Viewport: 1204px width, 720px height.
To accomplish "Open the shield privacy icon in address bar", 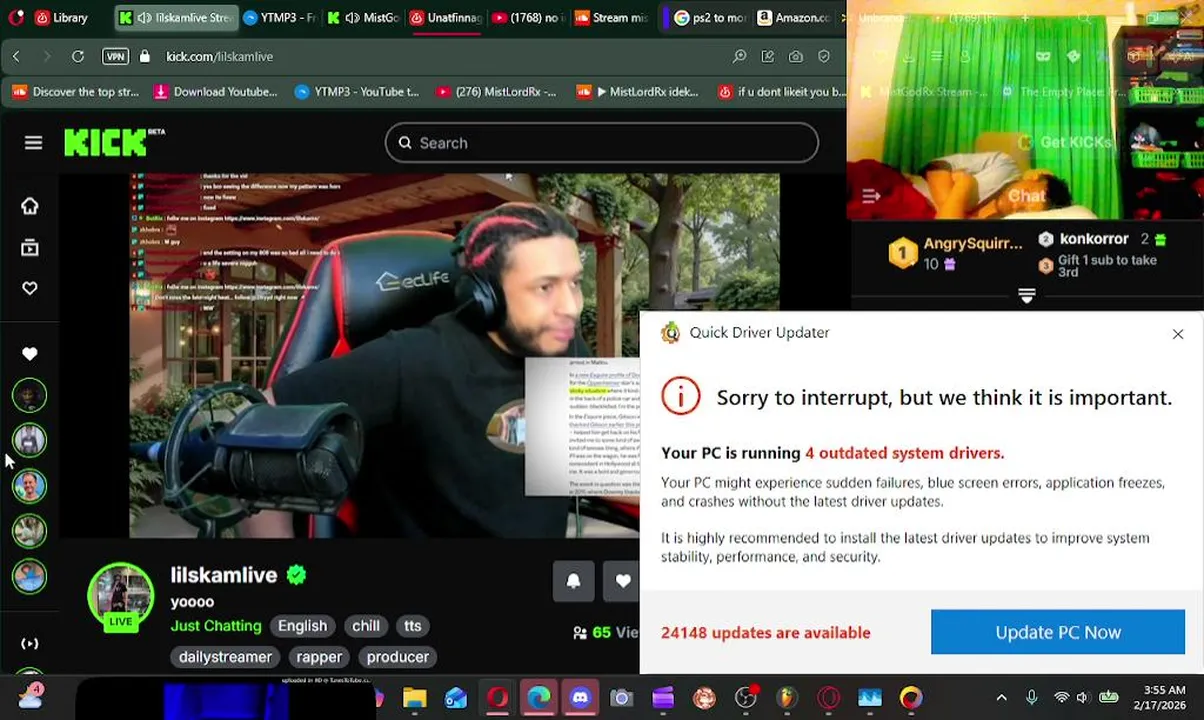I will 823,57.
